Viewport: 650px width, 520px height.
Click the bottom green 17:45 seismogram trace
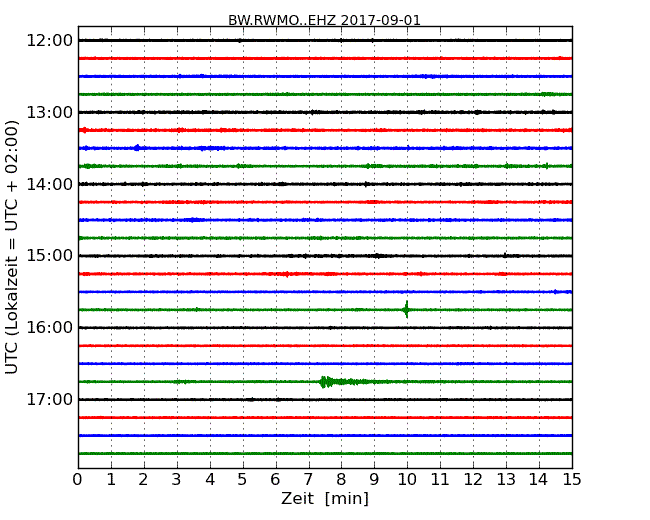(x=325, y=454)
